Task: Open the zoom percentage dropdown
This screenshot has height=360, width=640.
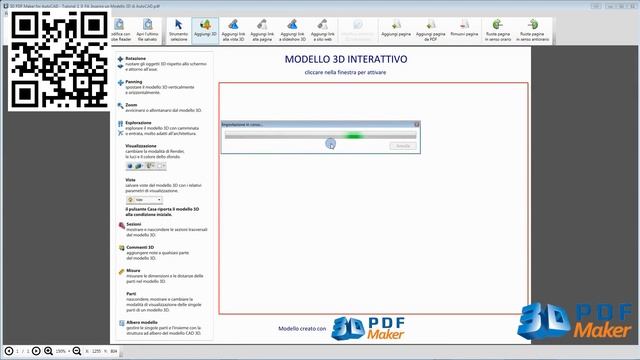Action: pyautogui.click(x=63, y=351)
